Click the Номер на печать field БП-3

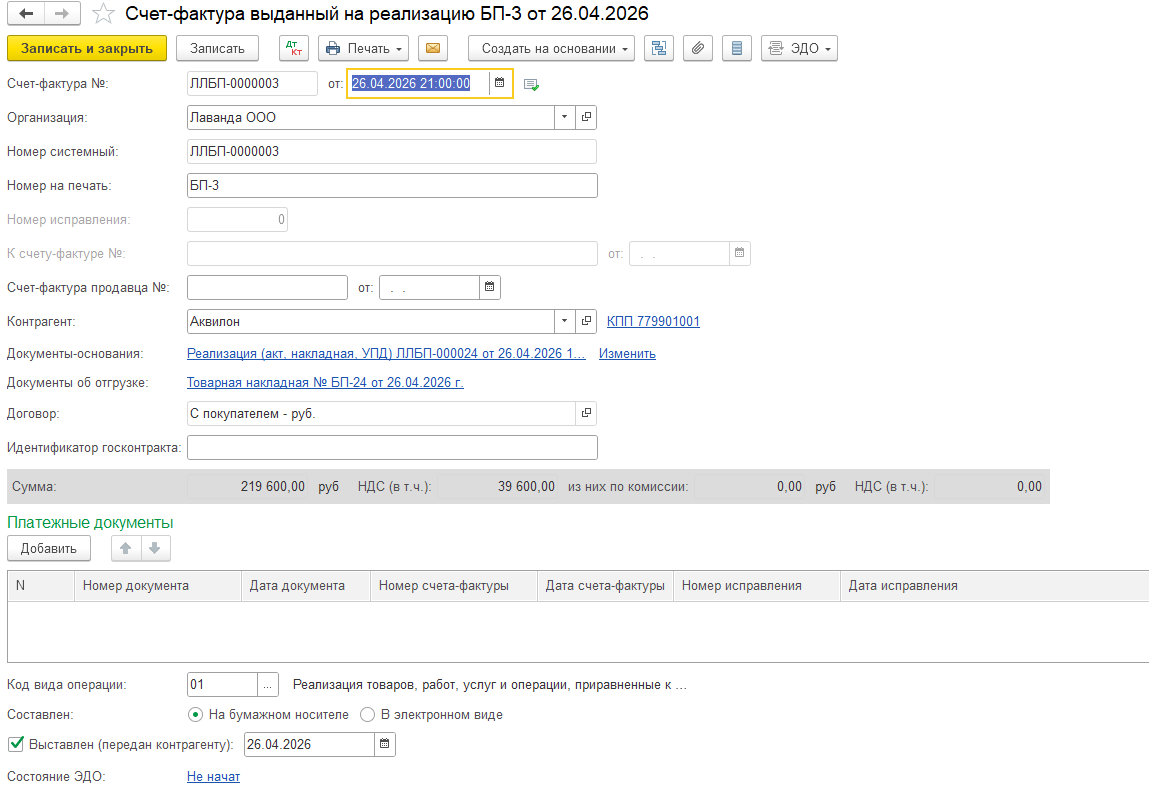click(x=392, y=185)
